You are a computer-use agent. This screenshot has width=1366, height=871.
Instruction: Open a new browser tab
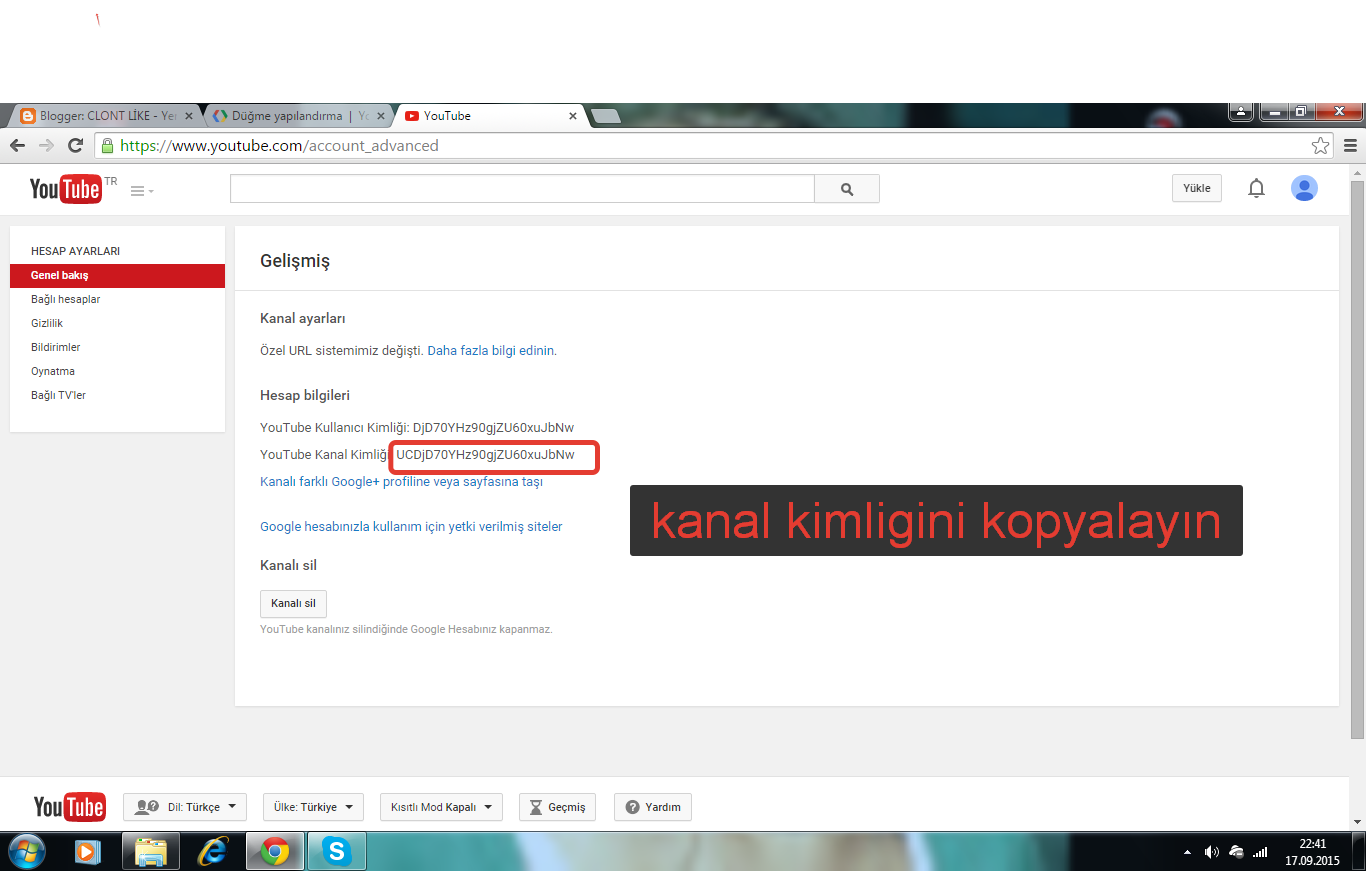click(x=606, y=116)
